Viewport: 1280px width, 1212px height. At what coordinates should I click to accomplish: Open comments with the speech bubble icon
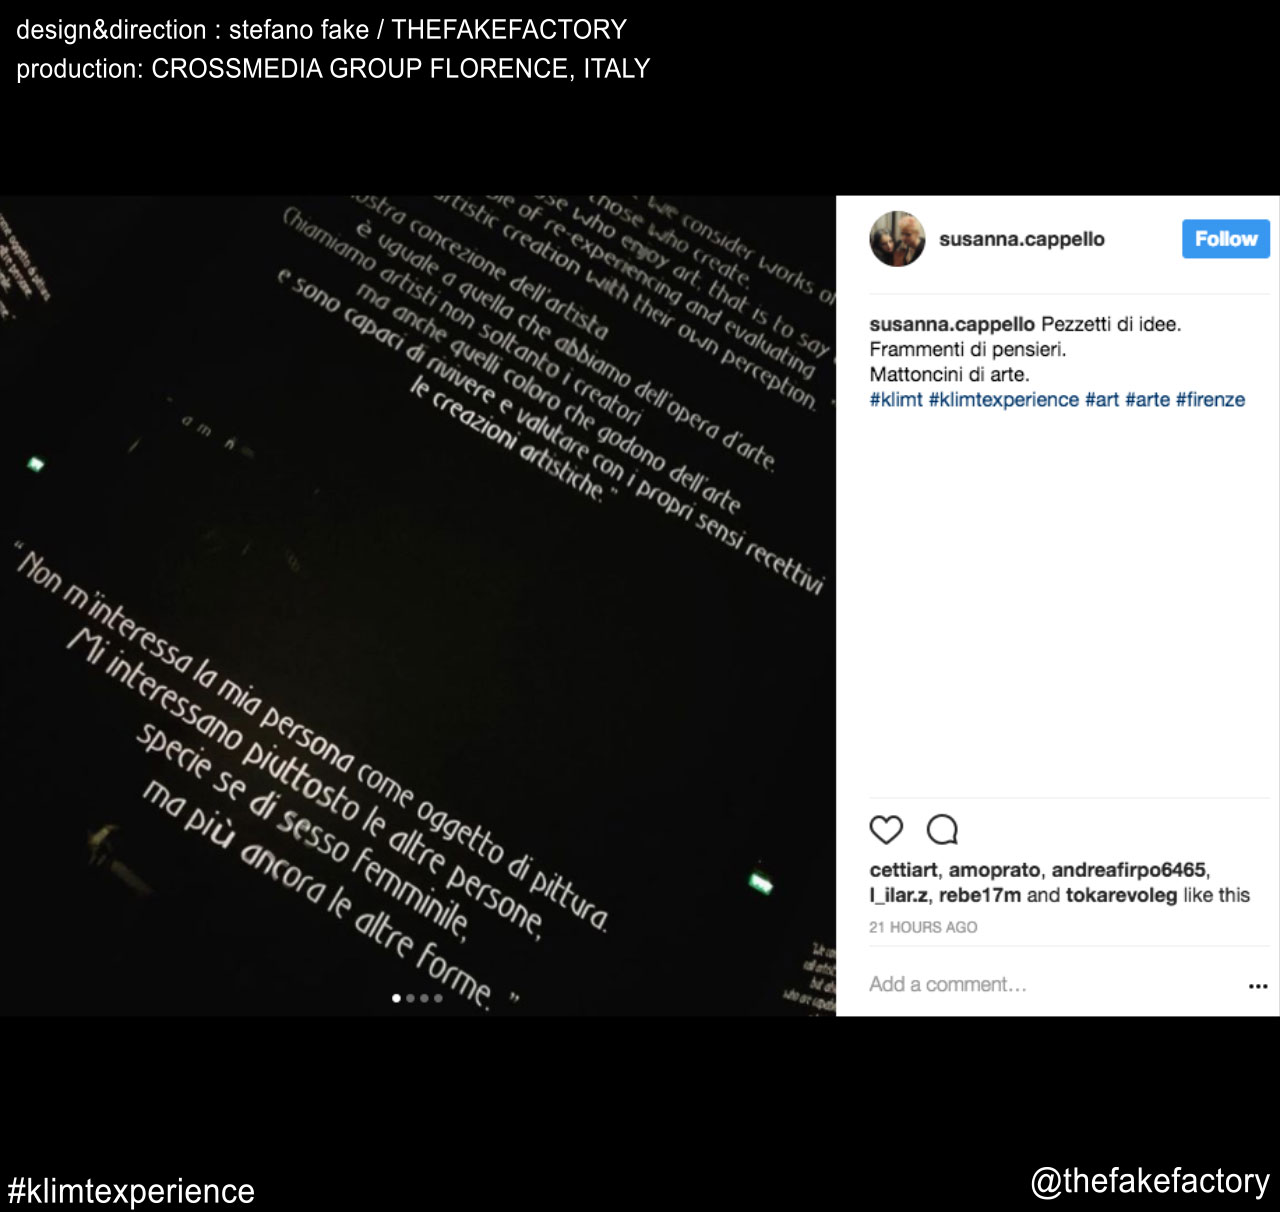click(x=942, y=830)
